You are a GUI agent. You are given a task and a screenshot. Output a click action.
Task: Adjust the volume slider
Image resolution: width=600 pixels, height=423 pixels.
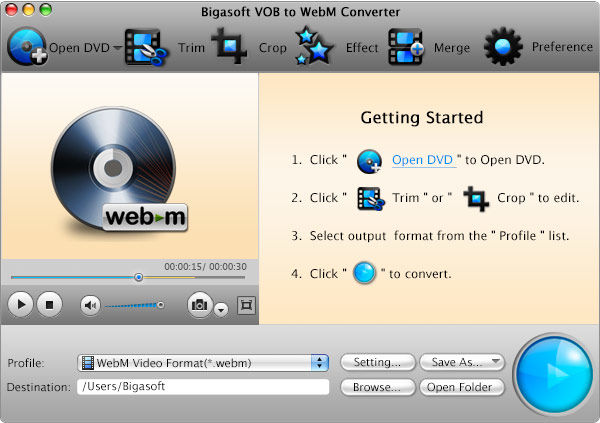(x=134, y=305)
